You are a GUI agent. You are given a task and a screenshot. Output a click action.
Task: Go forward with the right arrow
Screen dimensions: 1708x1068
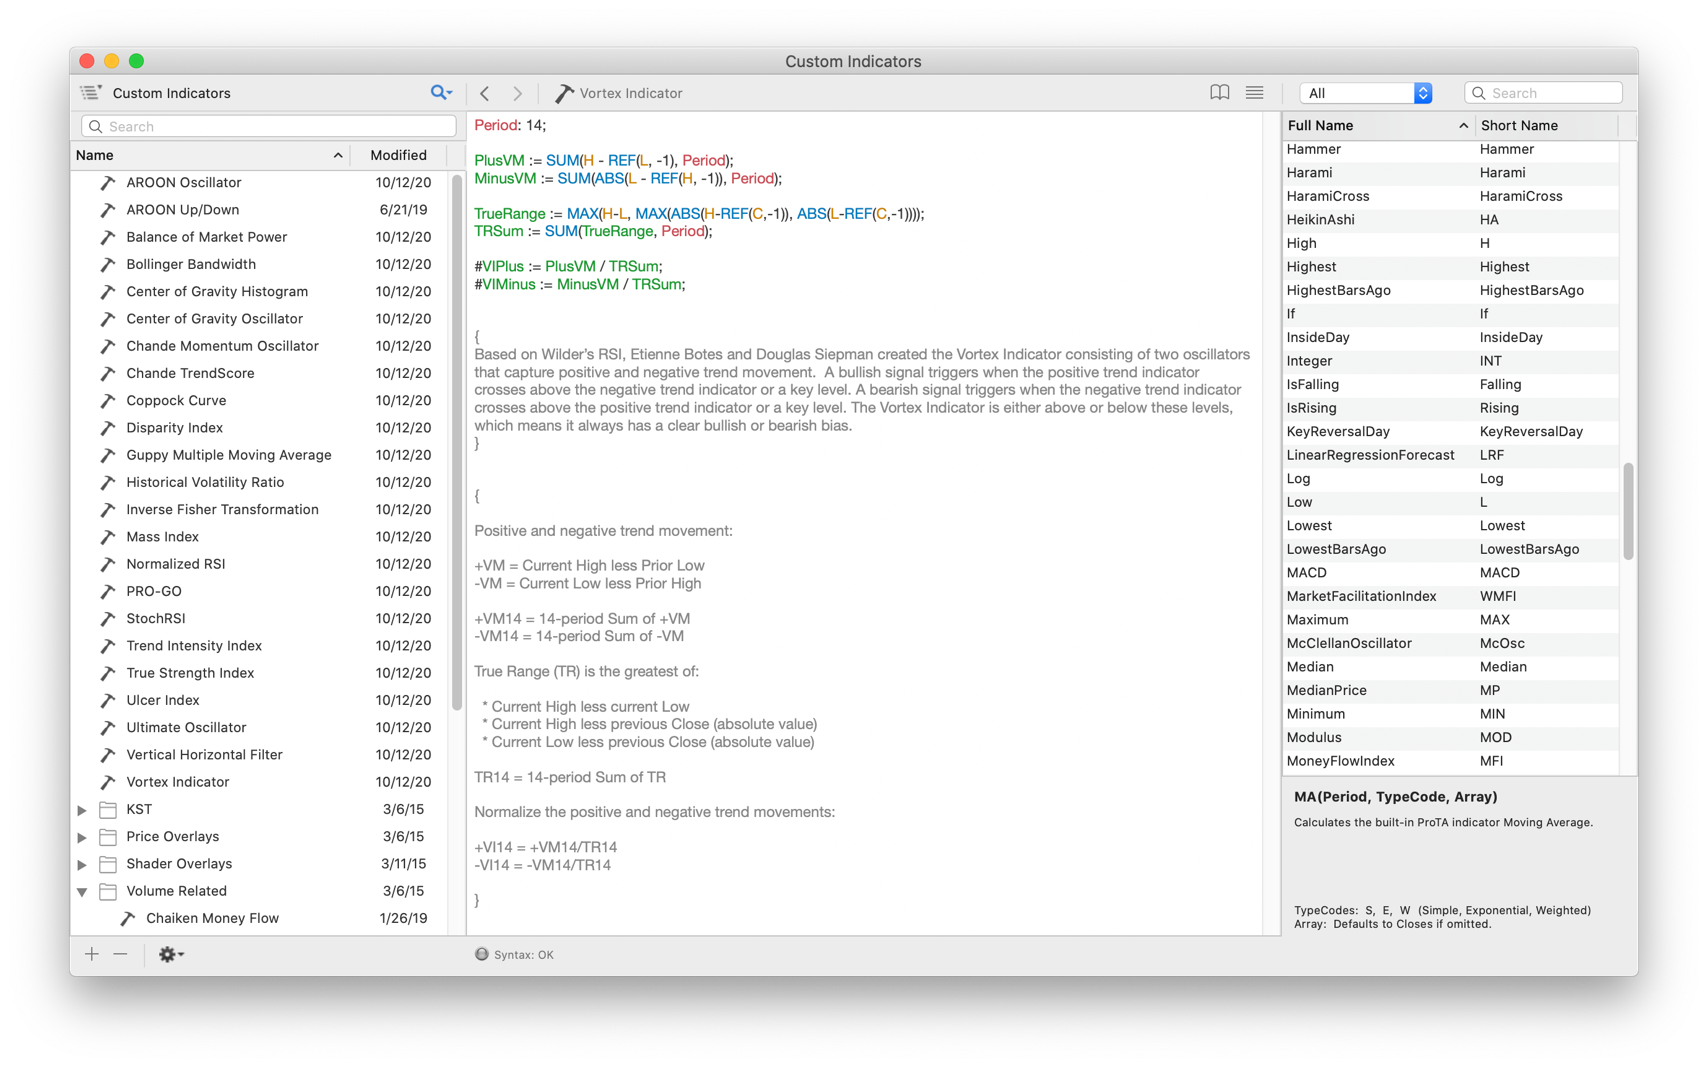[517, 93]
